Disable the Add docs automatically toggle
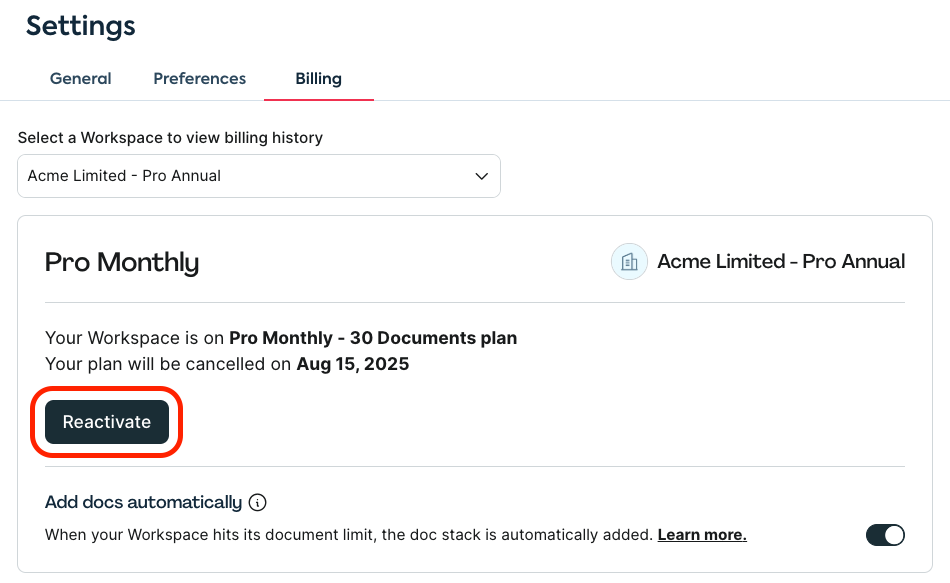 [x=884, y=535]
